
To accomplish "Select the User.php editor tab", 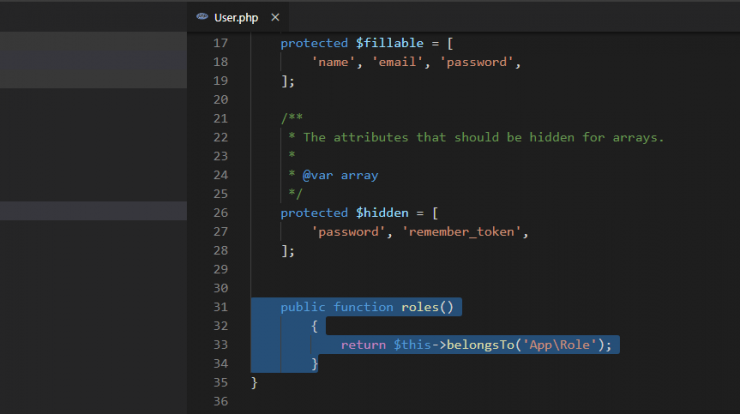I will pos(238,17).
